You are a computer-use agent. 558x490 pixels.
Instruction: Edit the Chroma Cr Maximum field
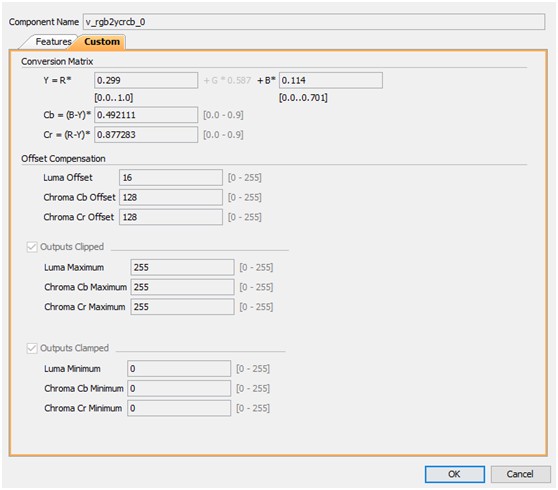[182, 307]
